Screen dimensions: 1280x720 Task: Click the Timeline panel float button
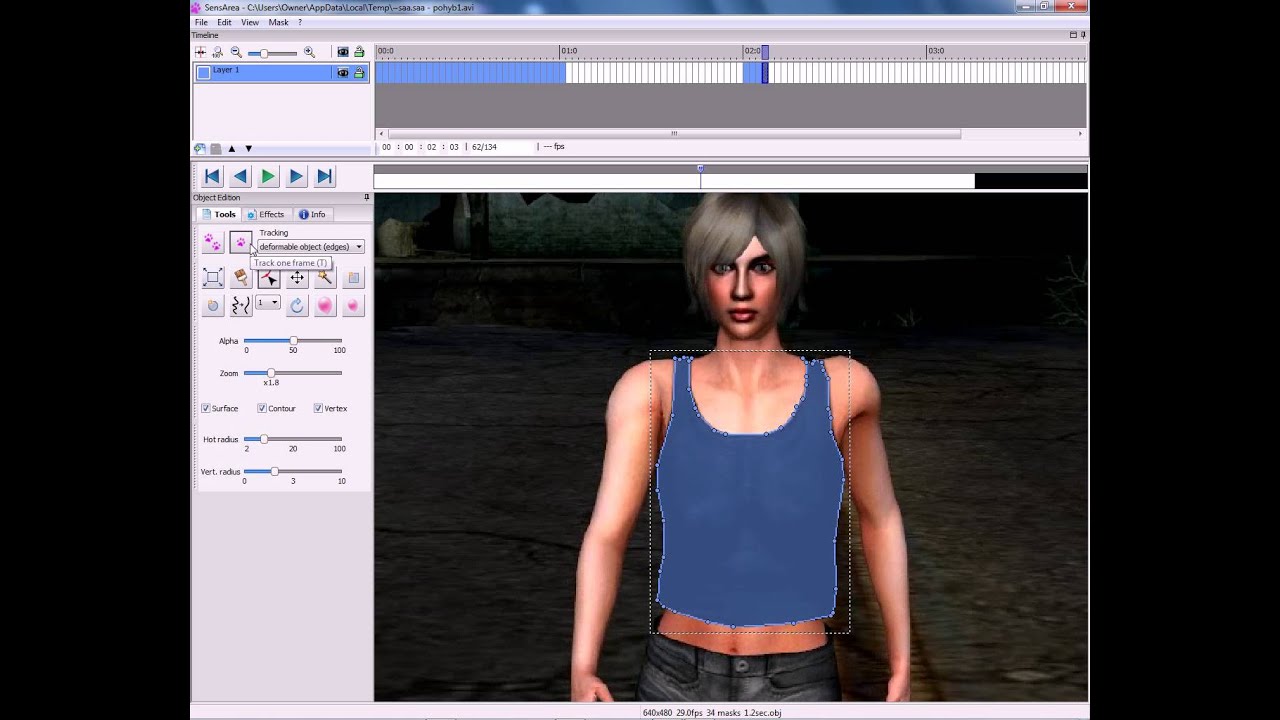[x=1073, y=35]
